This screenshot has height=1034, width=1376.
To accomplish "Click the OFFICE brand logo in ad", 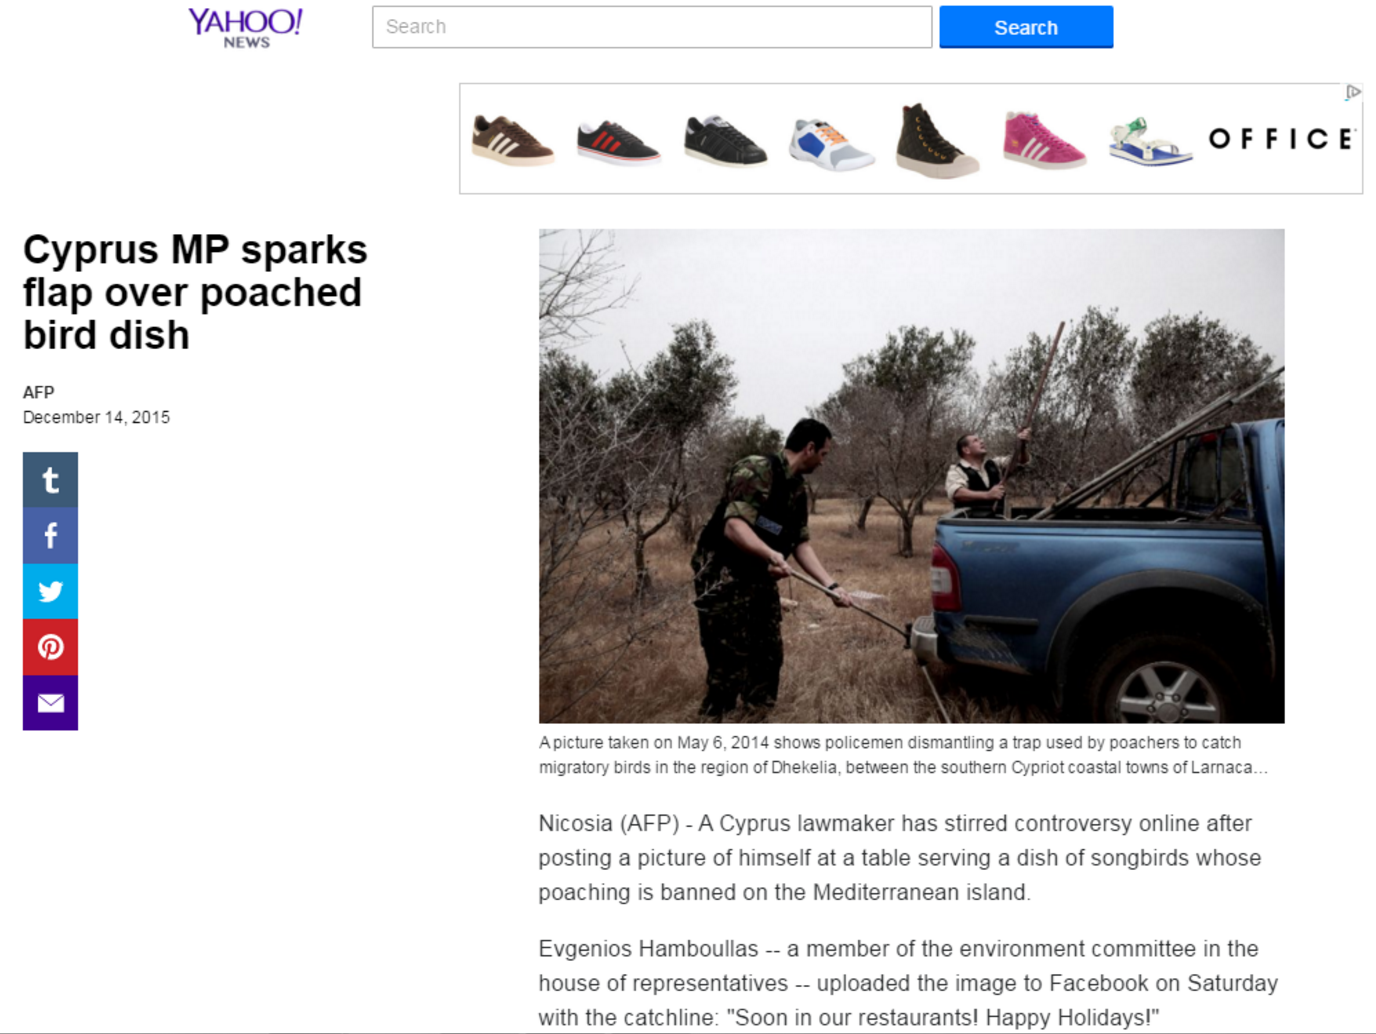I will point(1281,139).
